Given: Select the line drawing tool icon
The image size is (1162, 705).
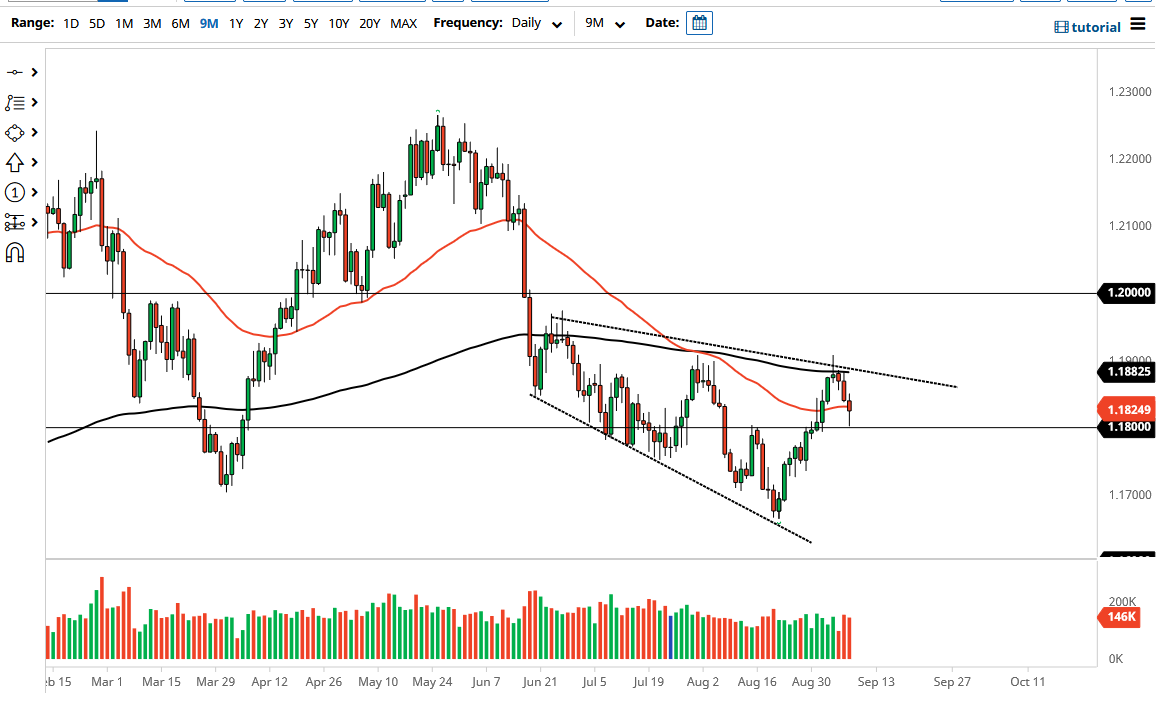Looking at the screenshot, I should [x=15, y=72].
